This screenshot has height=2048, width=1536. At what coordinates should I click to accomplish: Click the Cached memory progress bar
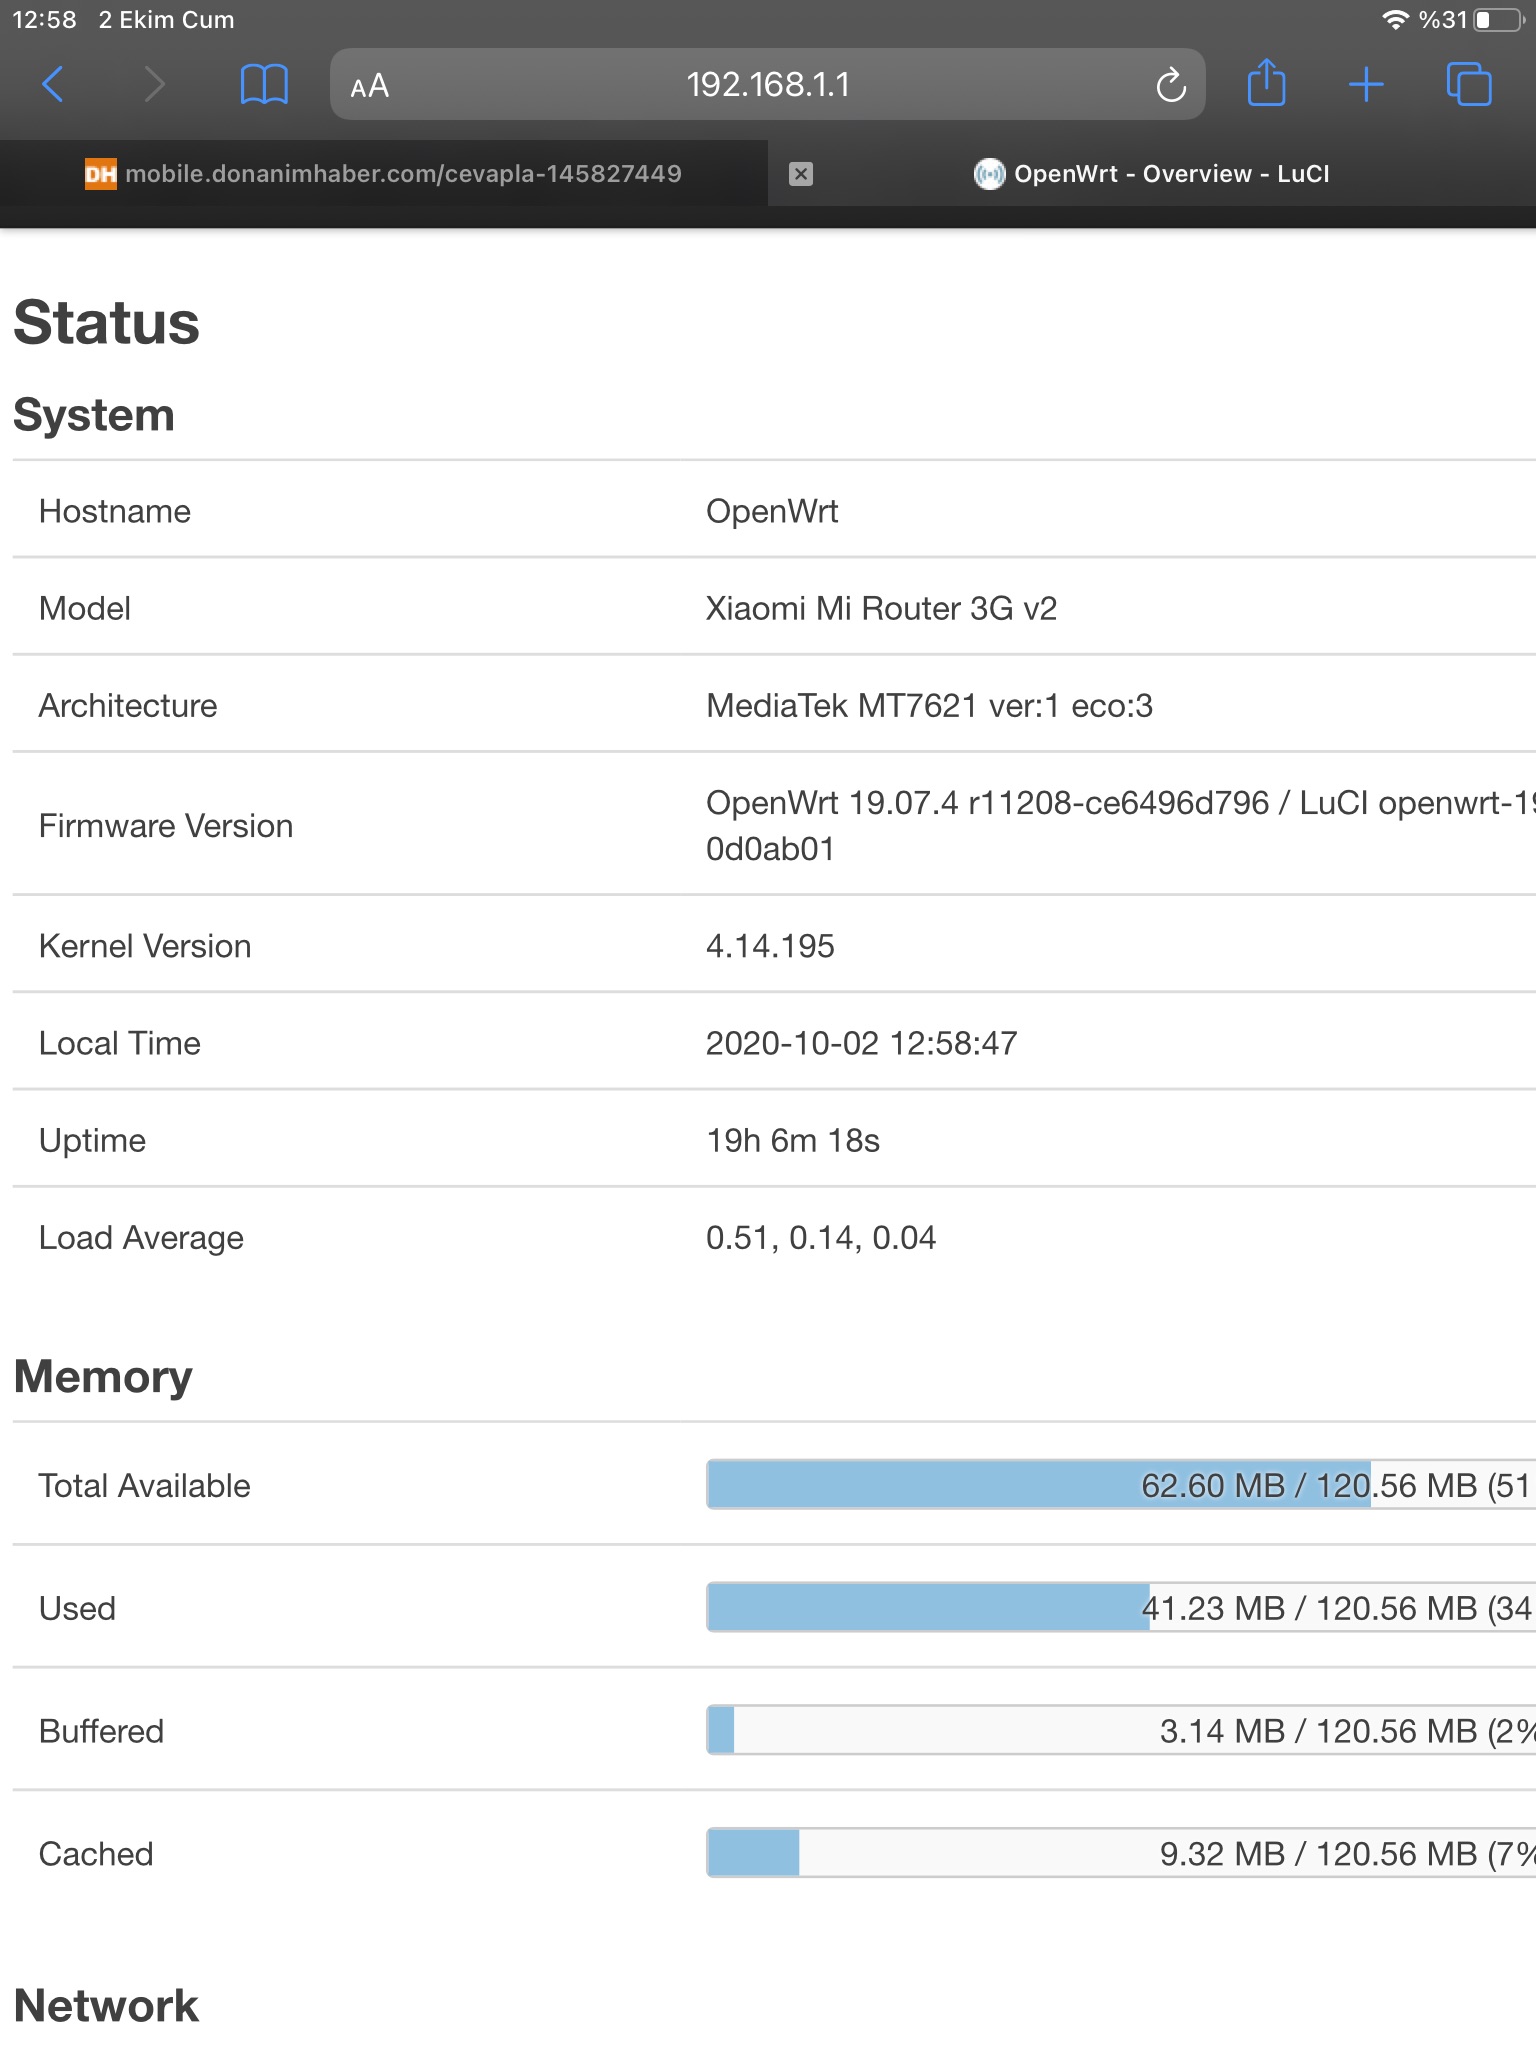pyautogui.click(x=1121, y=1854)
